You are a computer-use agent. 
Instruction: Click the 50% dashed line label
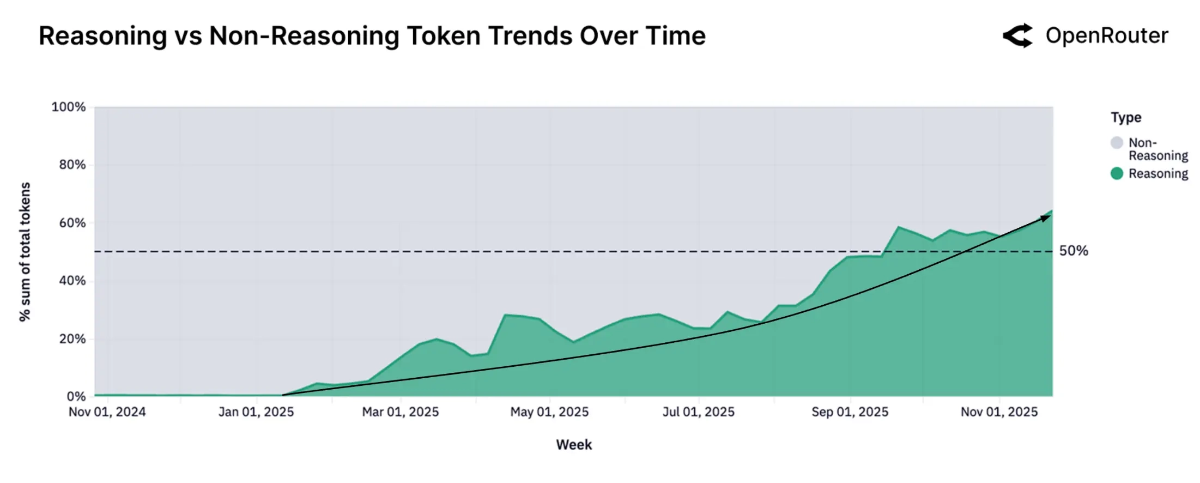click(x=1073, y=251)
